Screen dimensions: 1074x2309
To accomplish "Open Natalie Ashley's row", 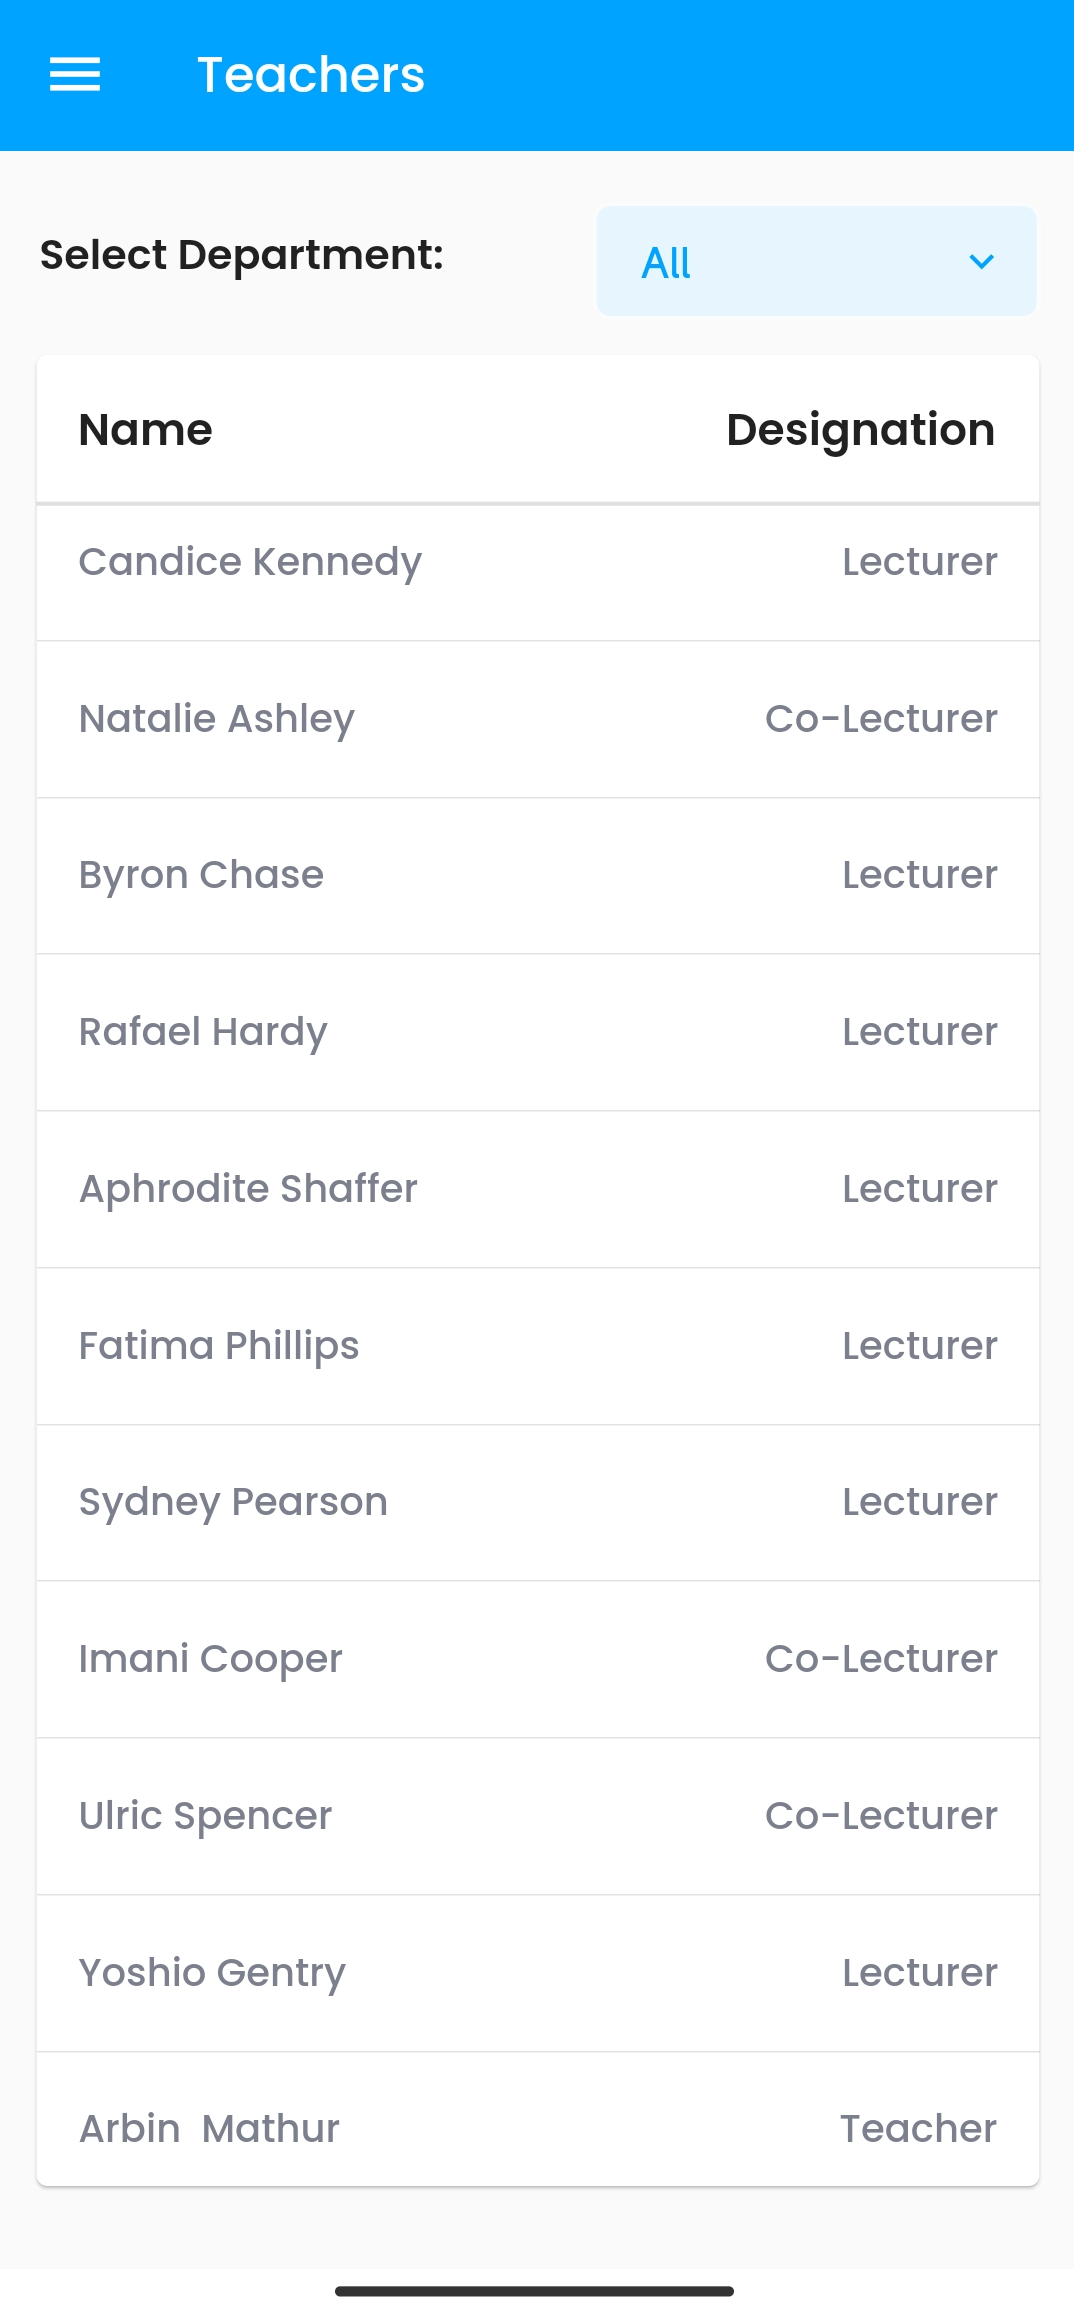I will 217,719.
